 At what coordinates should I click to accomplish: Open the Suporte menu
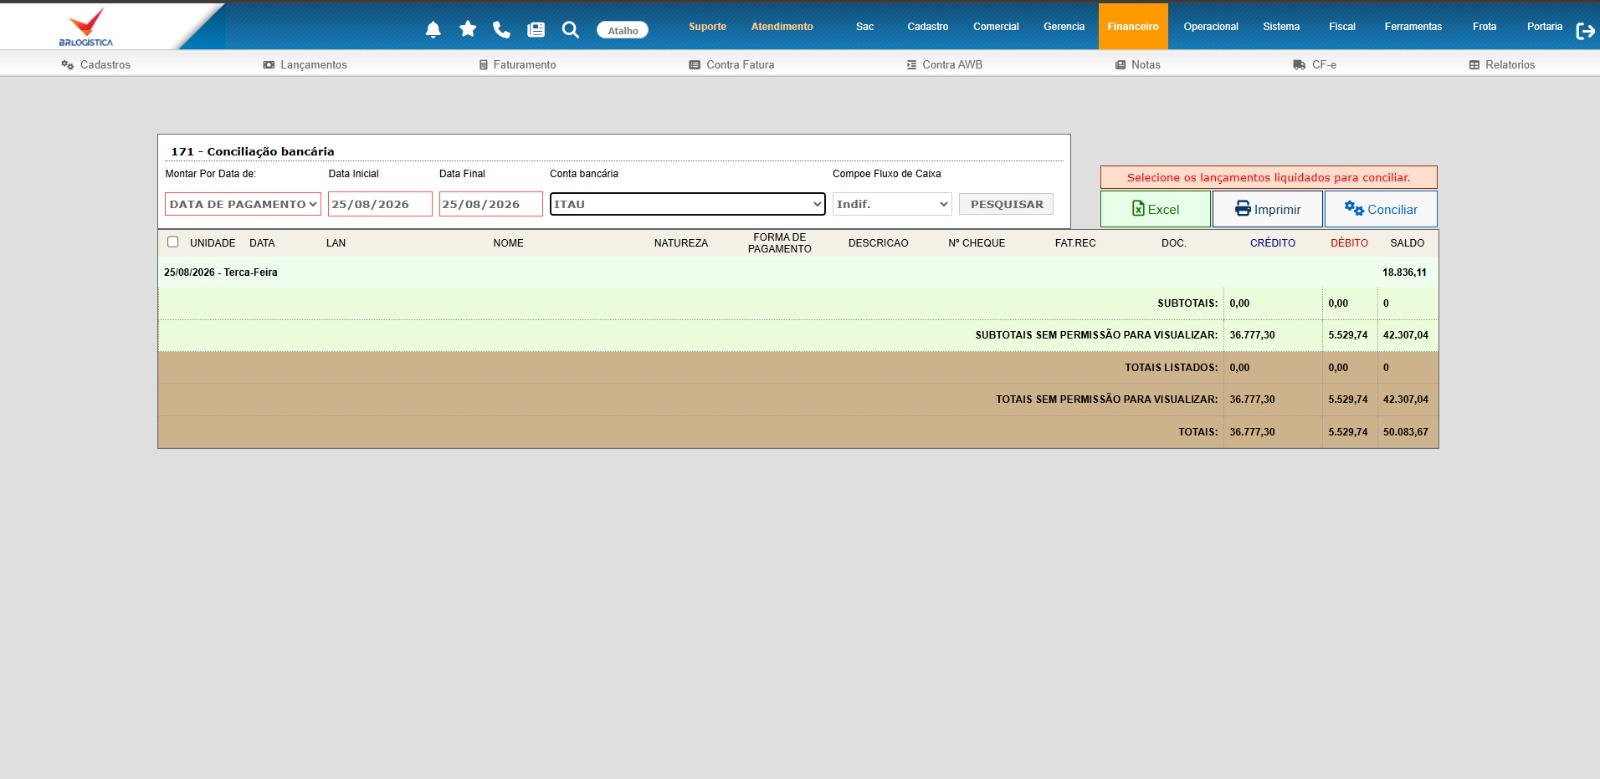coord(708,27)
